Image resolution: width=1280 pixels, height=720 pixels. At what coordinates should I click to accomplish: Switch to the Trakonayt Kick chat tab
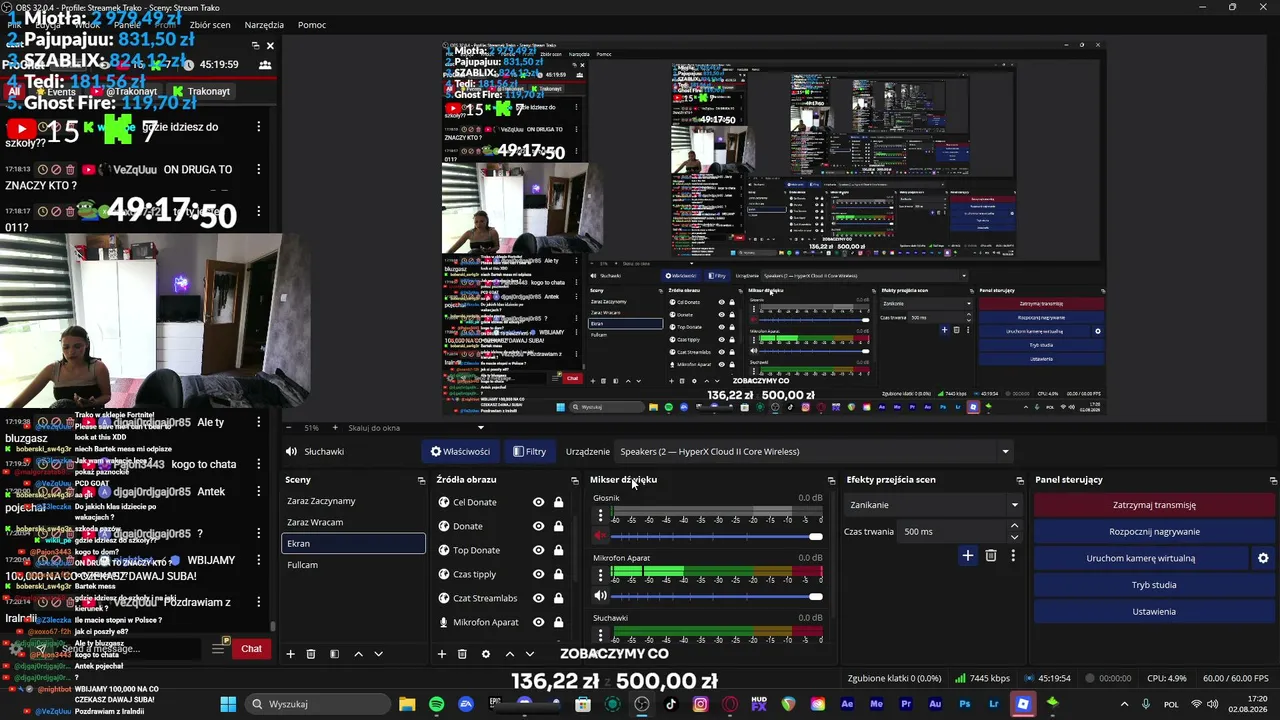(202, 91)
